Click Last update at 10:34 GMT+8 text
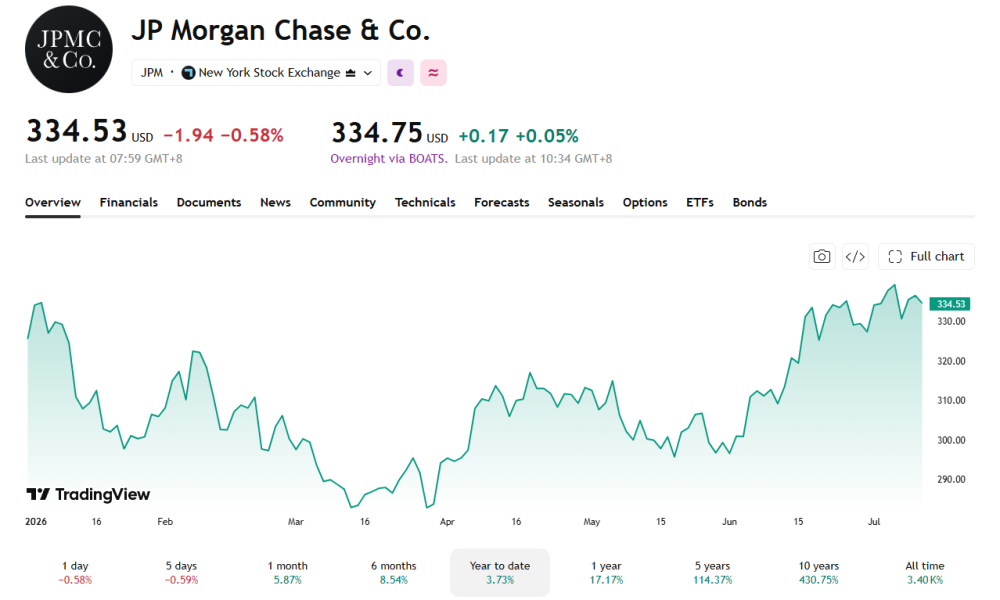 tap(533, 159)
